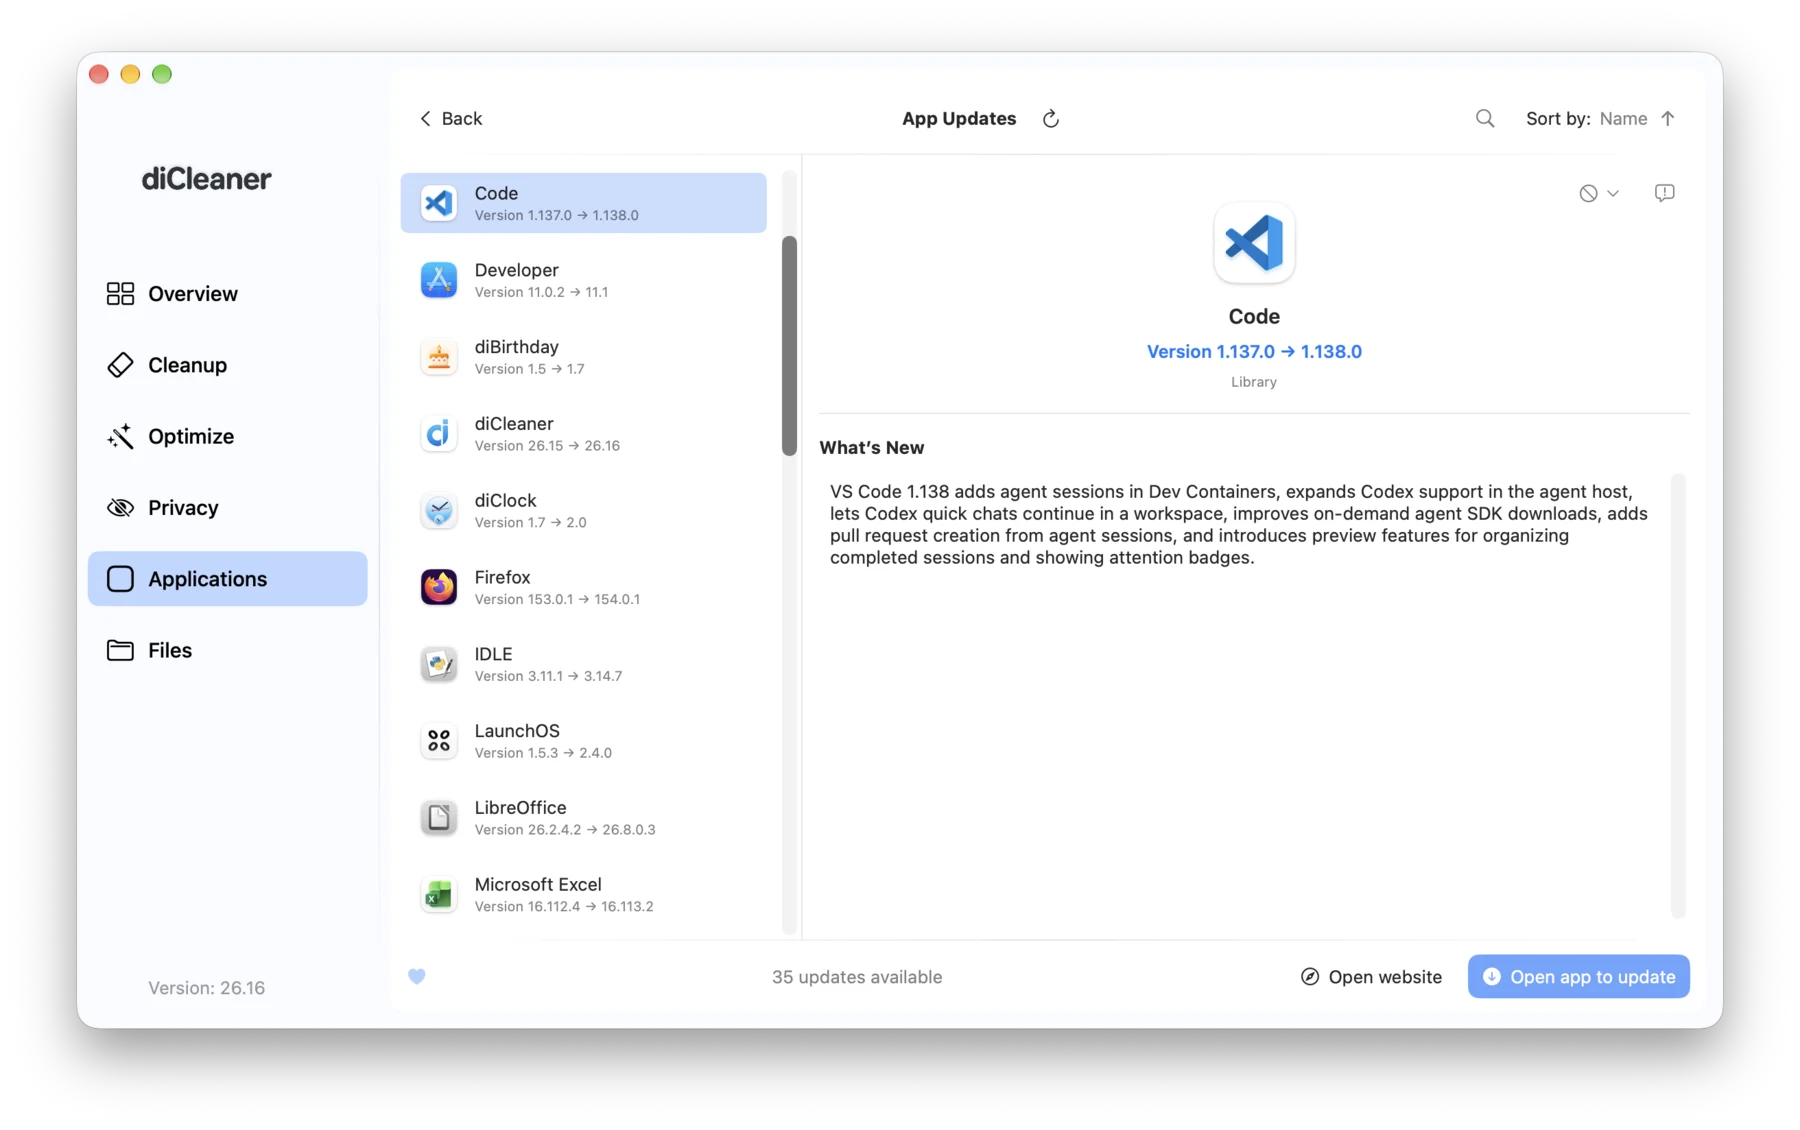The image size is (1800, 1130).
Task: Click the Library location label
Action: [x=1254, y=382]
